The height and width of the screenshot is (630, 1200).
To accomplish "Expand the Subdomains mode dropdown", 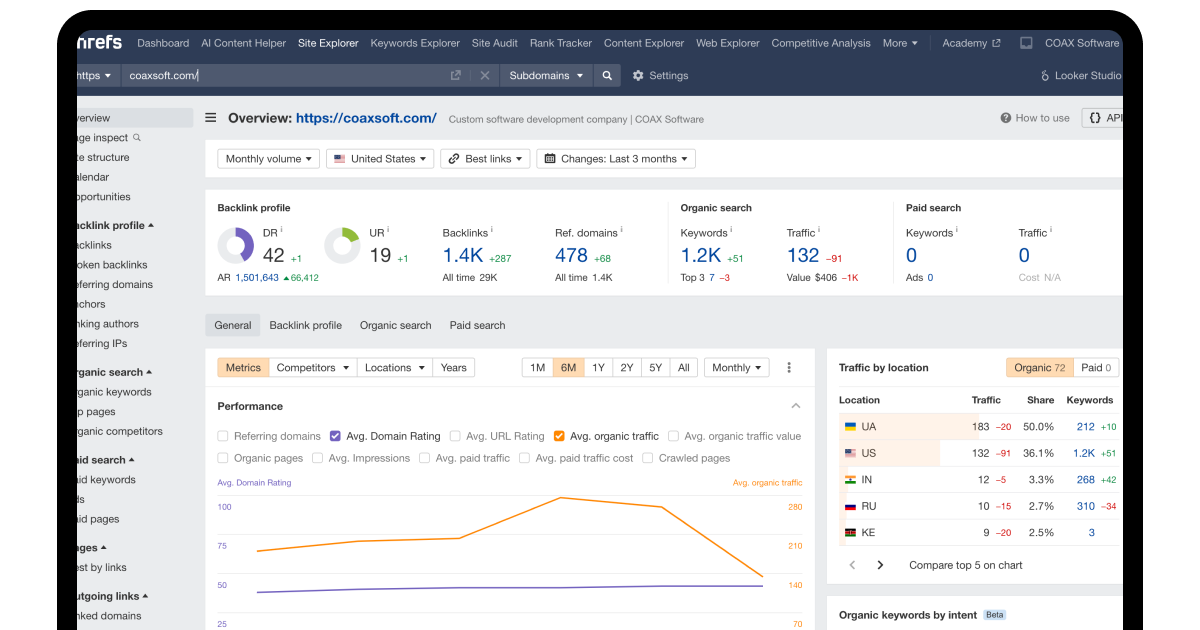I will click(x=546, y=75).
